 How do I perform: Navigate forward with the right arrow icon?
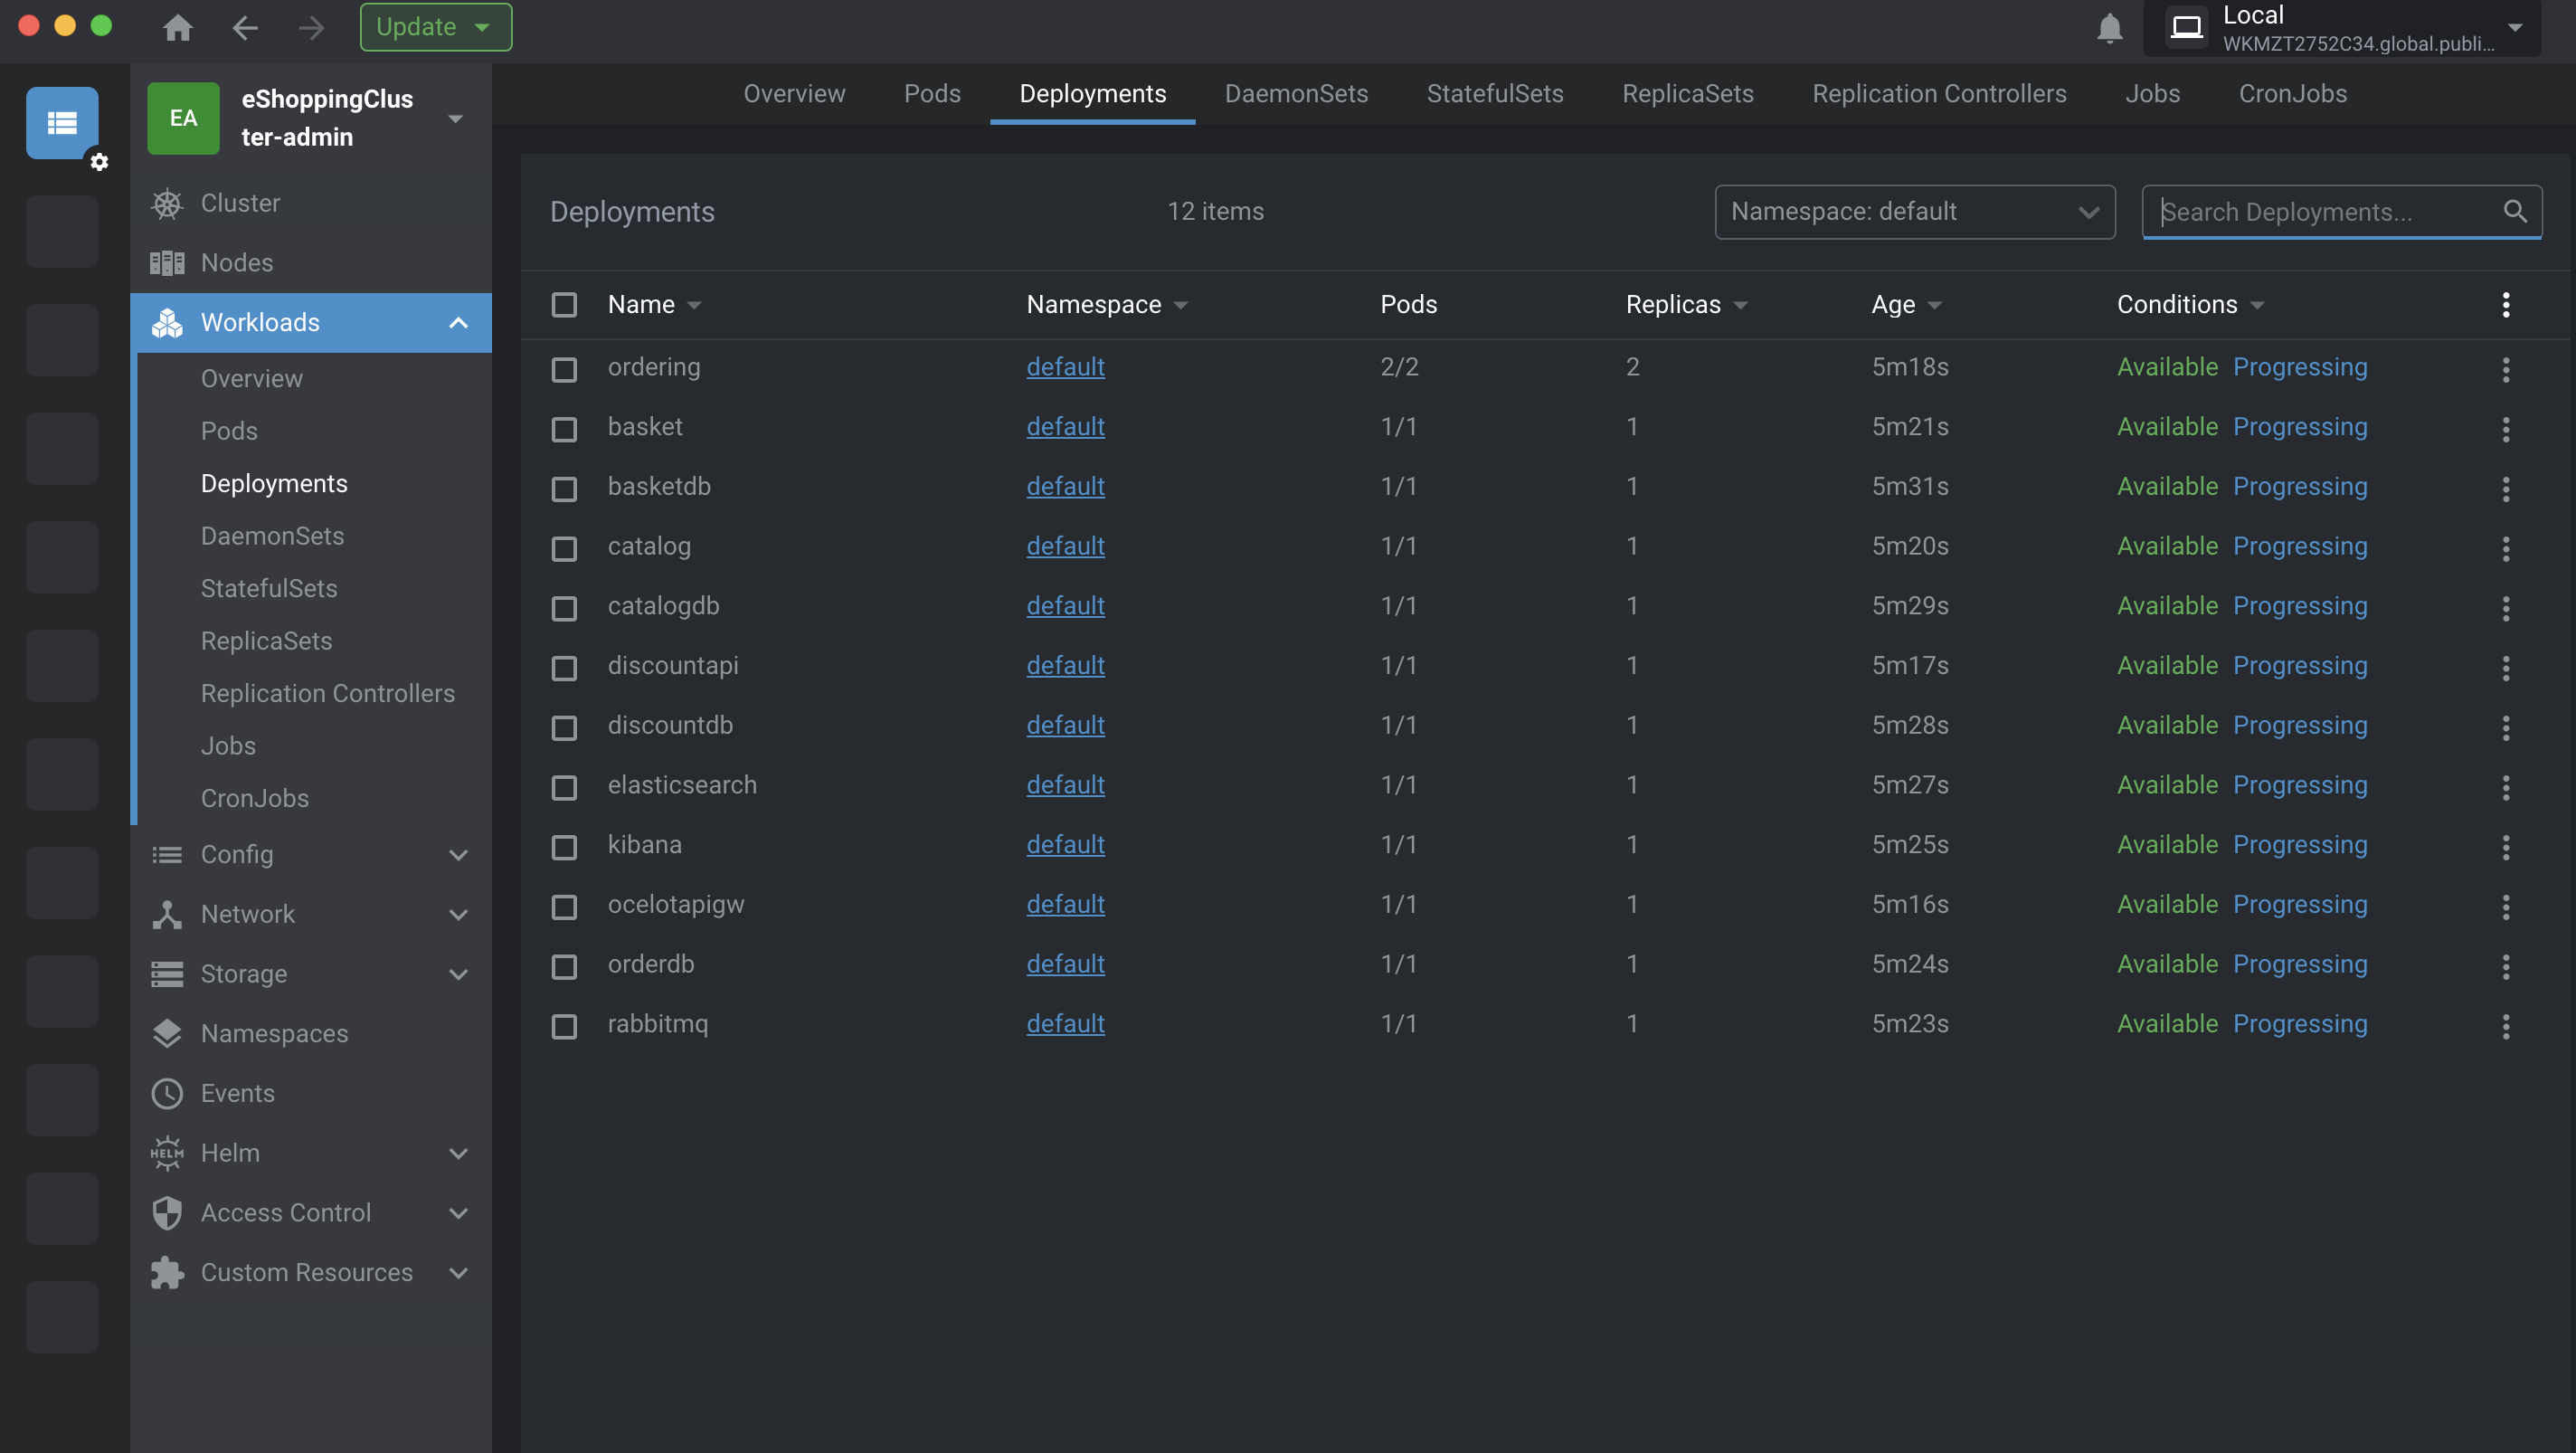pos(311,27)
